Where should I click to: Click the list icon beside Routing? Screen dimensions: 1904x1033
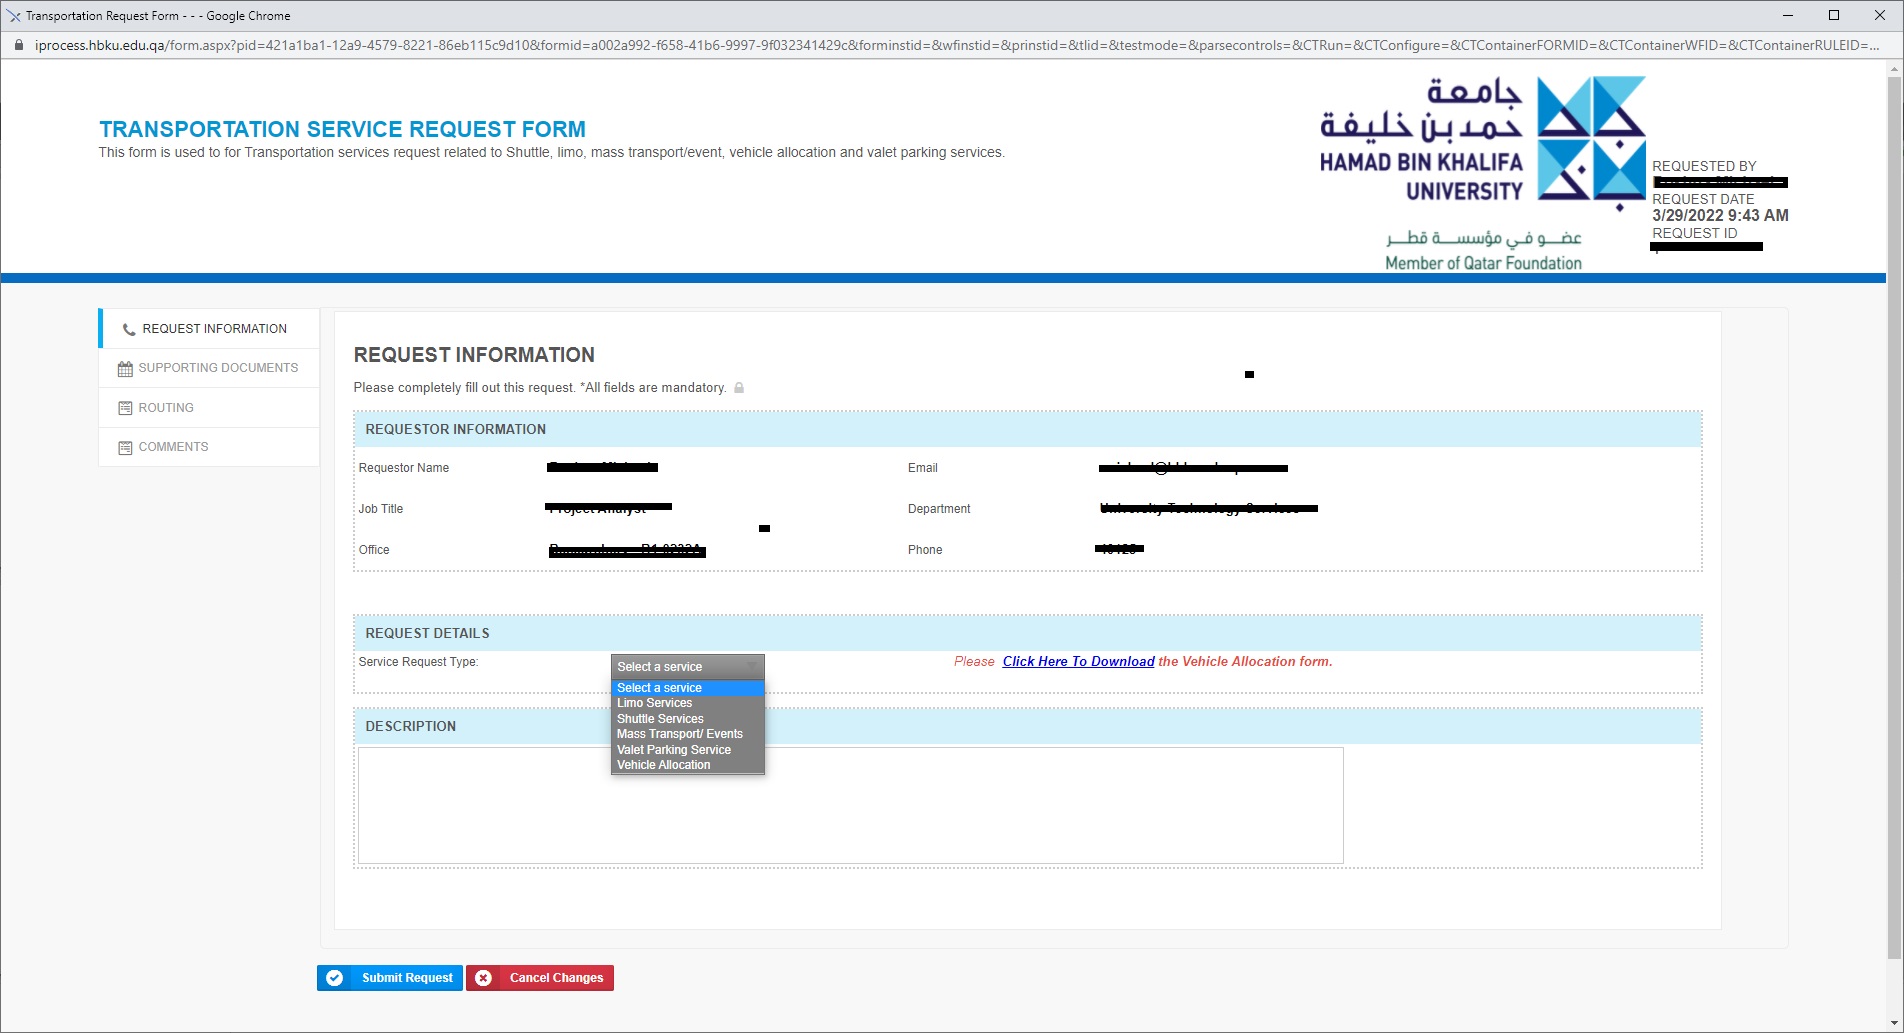coord(125,408)
